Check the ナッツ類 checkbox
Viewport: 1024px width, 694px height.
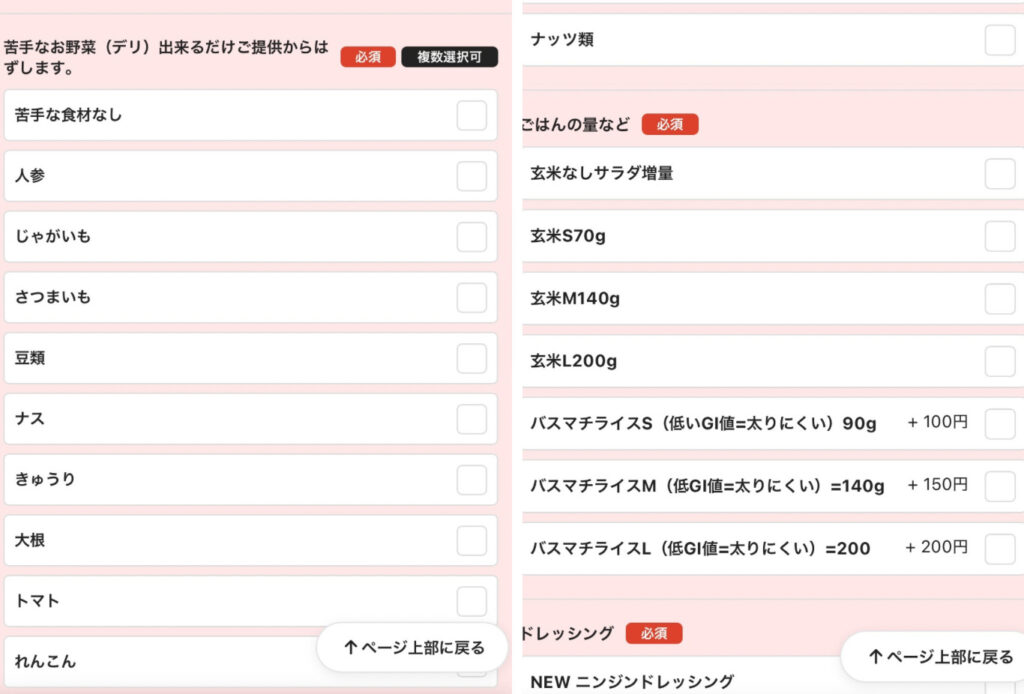coord(999,40)
